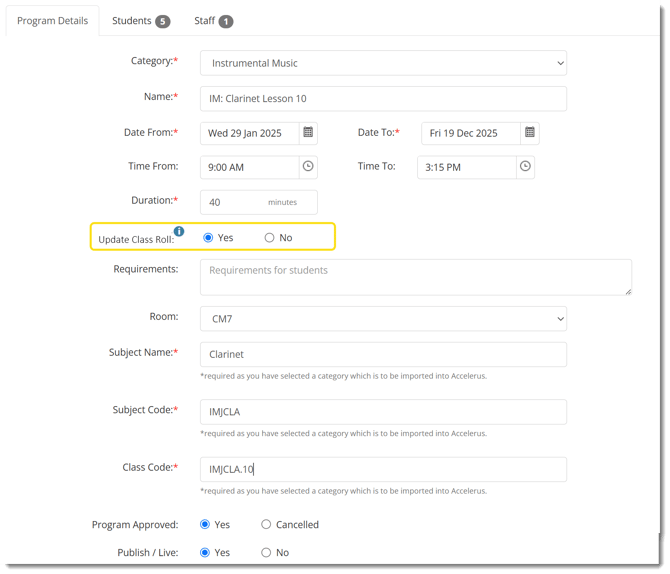
Task: Click the Time To clock icon
Action: click(525, 167)
